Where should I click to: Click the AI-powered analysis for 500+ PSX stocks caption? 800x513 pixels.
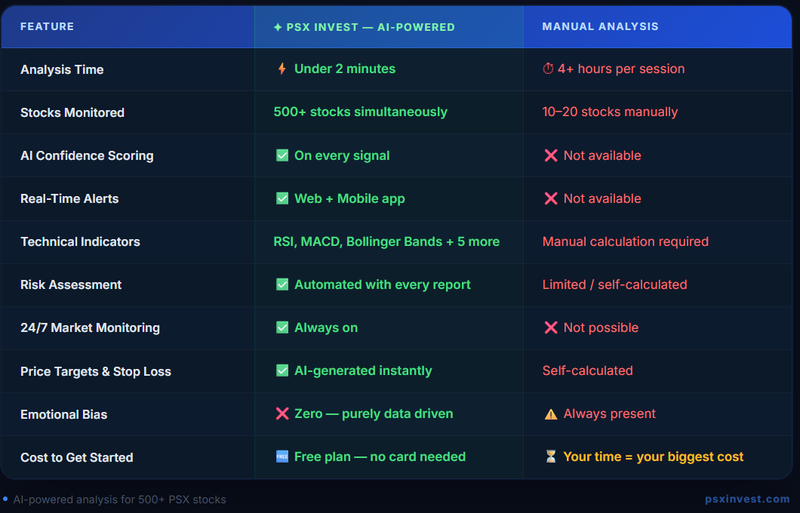tap(119, 499)
